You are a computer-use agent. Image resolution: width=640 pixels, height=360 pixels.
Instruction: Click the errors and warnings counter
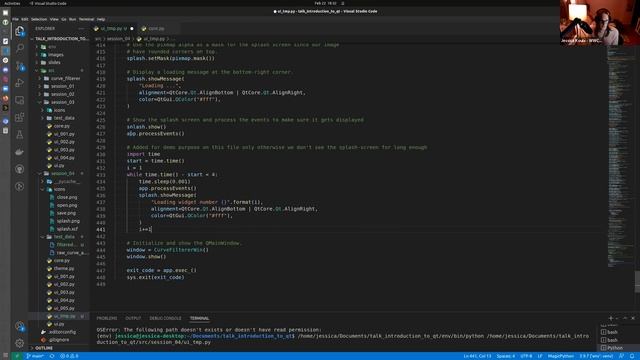69,356
